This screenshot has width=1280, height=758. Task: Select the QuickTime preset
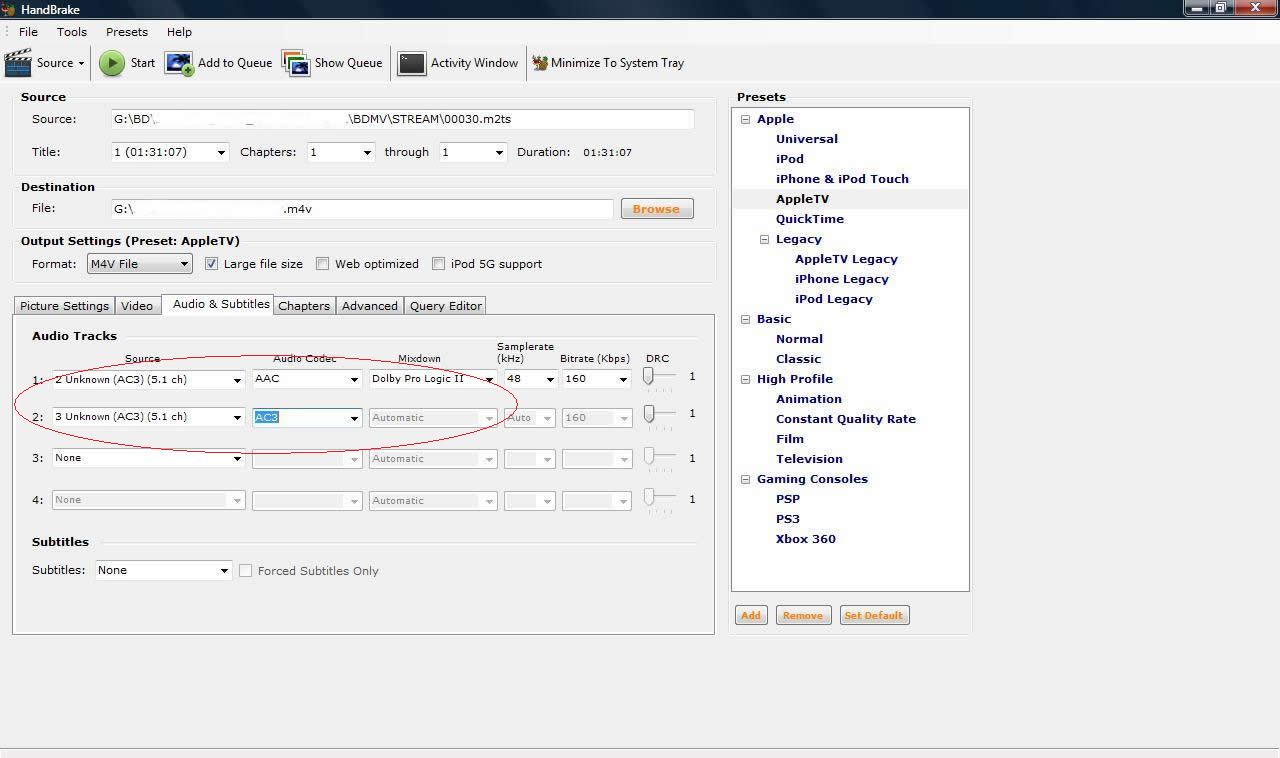(810, 219)
